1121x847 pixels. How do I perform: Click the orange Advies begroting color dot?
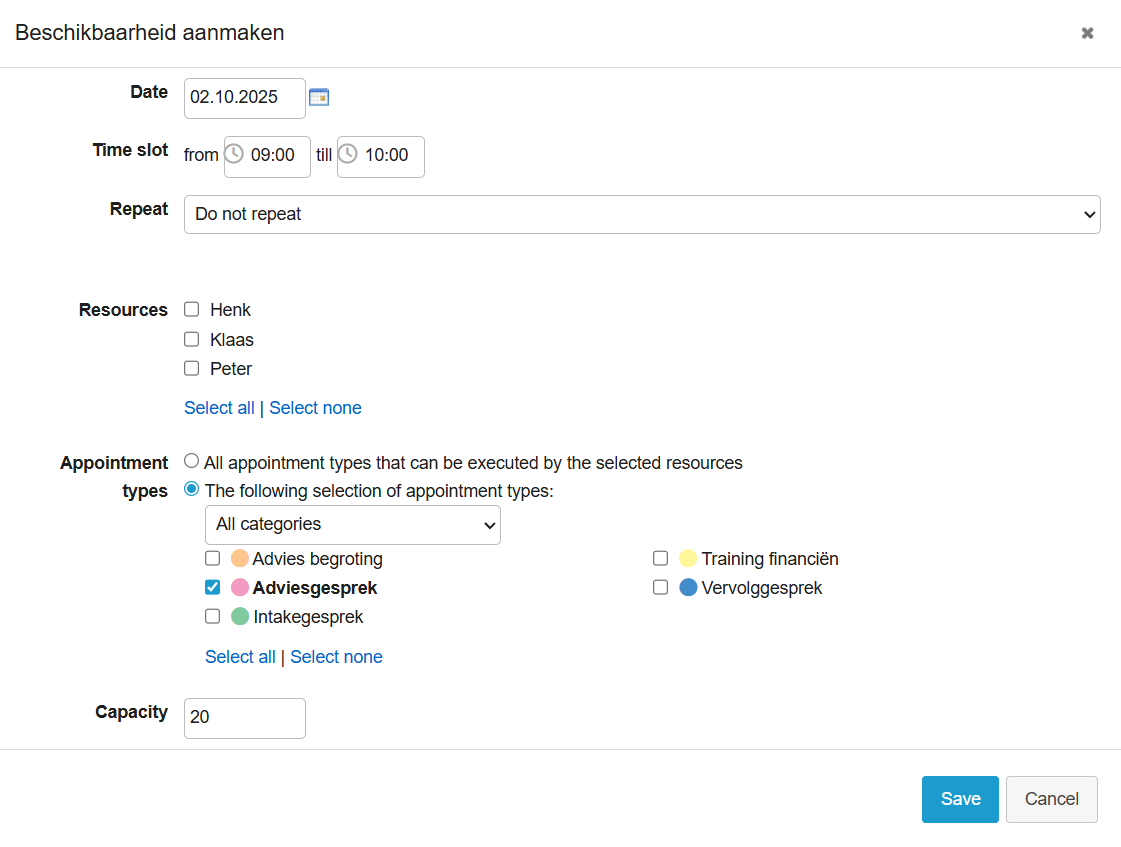(240, 558)
